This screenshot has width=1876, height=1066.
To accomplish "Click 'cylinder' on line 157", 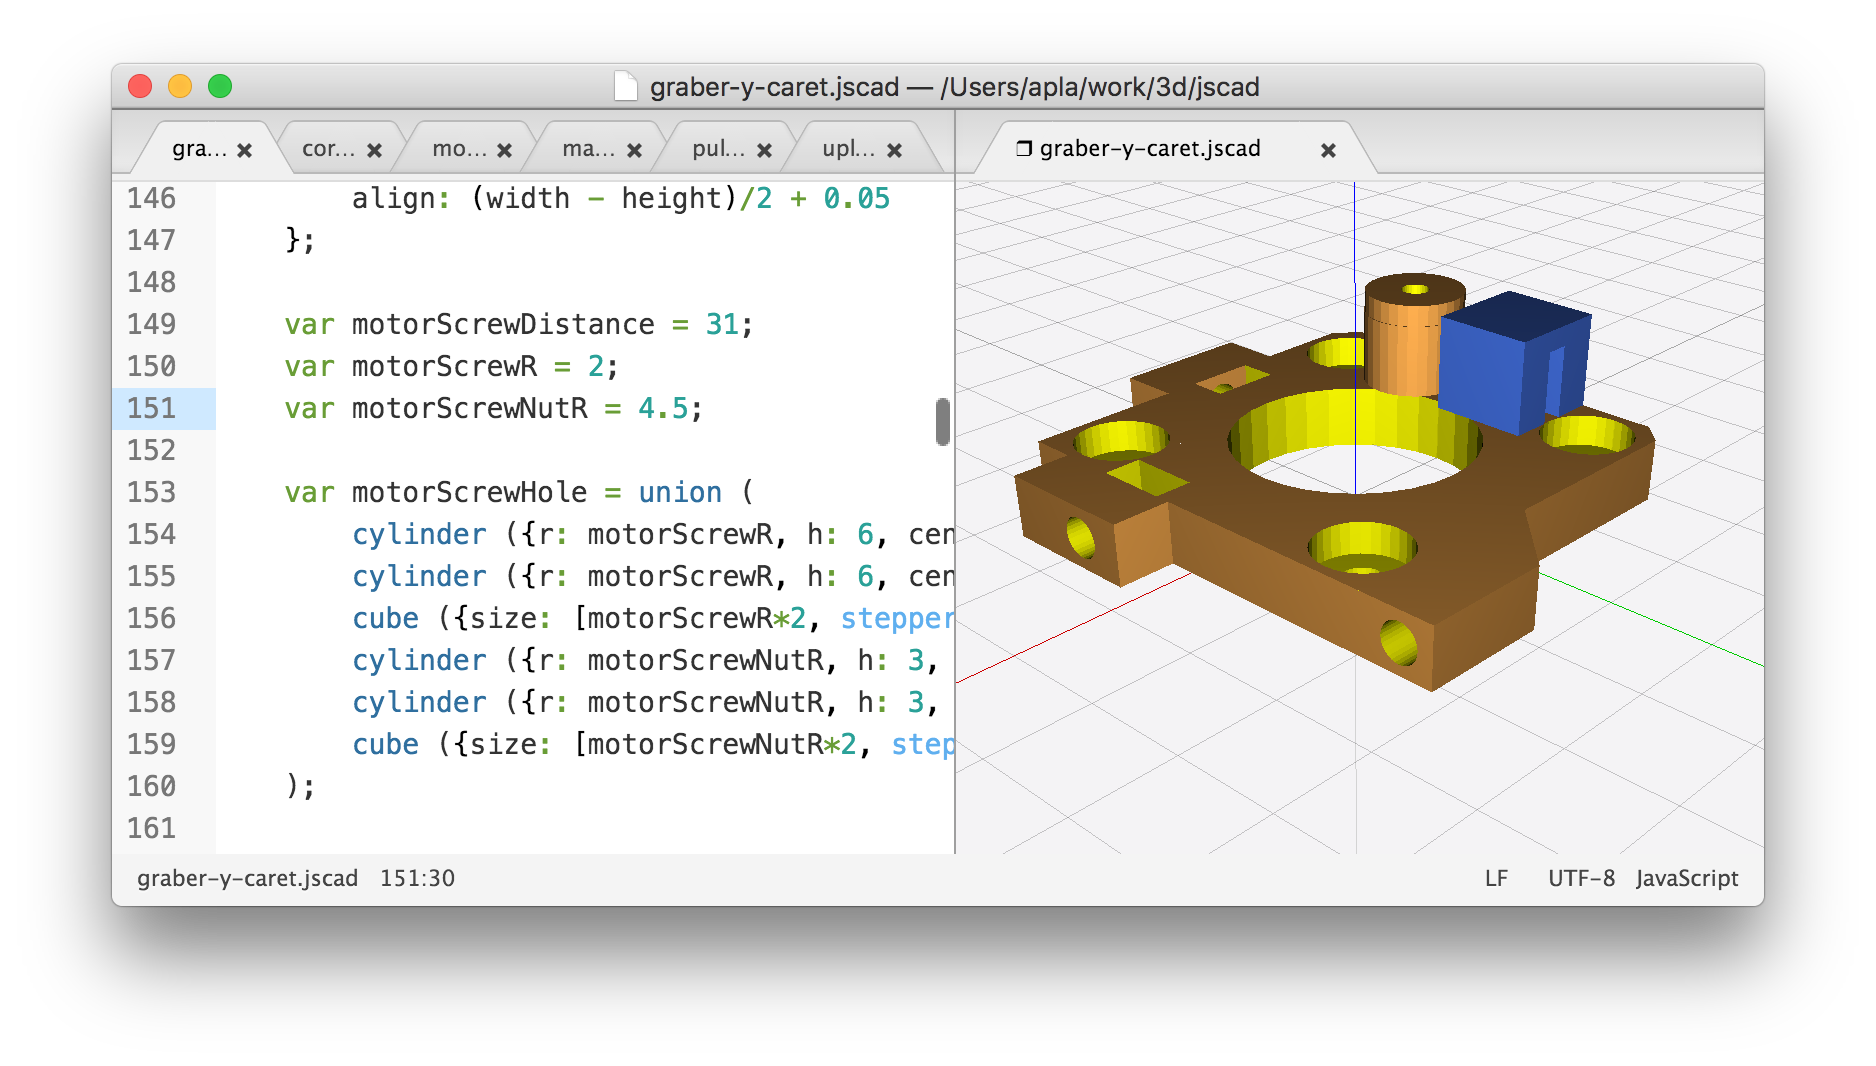I will (419, 660).
